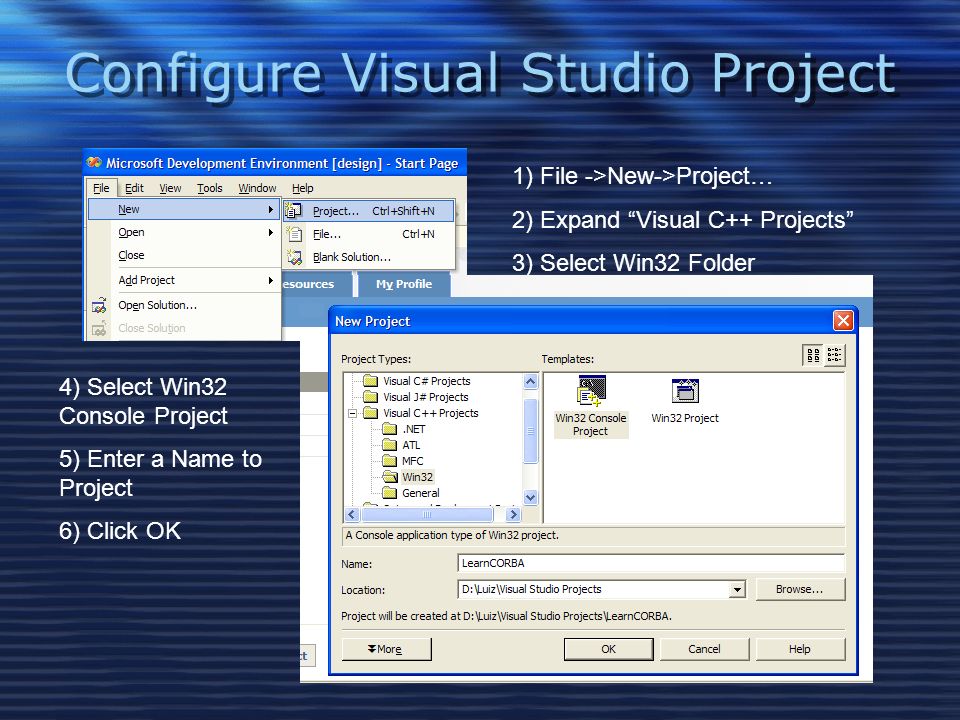Image resolution: width=960 pixels, height=720 pixels.
Task: Select the Win32 Project template icon
Action: click(685, 391)
